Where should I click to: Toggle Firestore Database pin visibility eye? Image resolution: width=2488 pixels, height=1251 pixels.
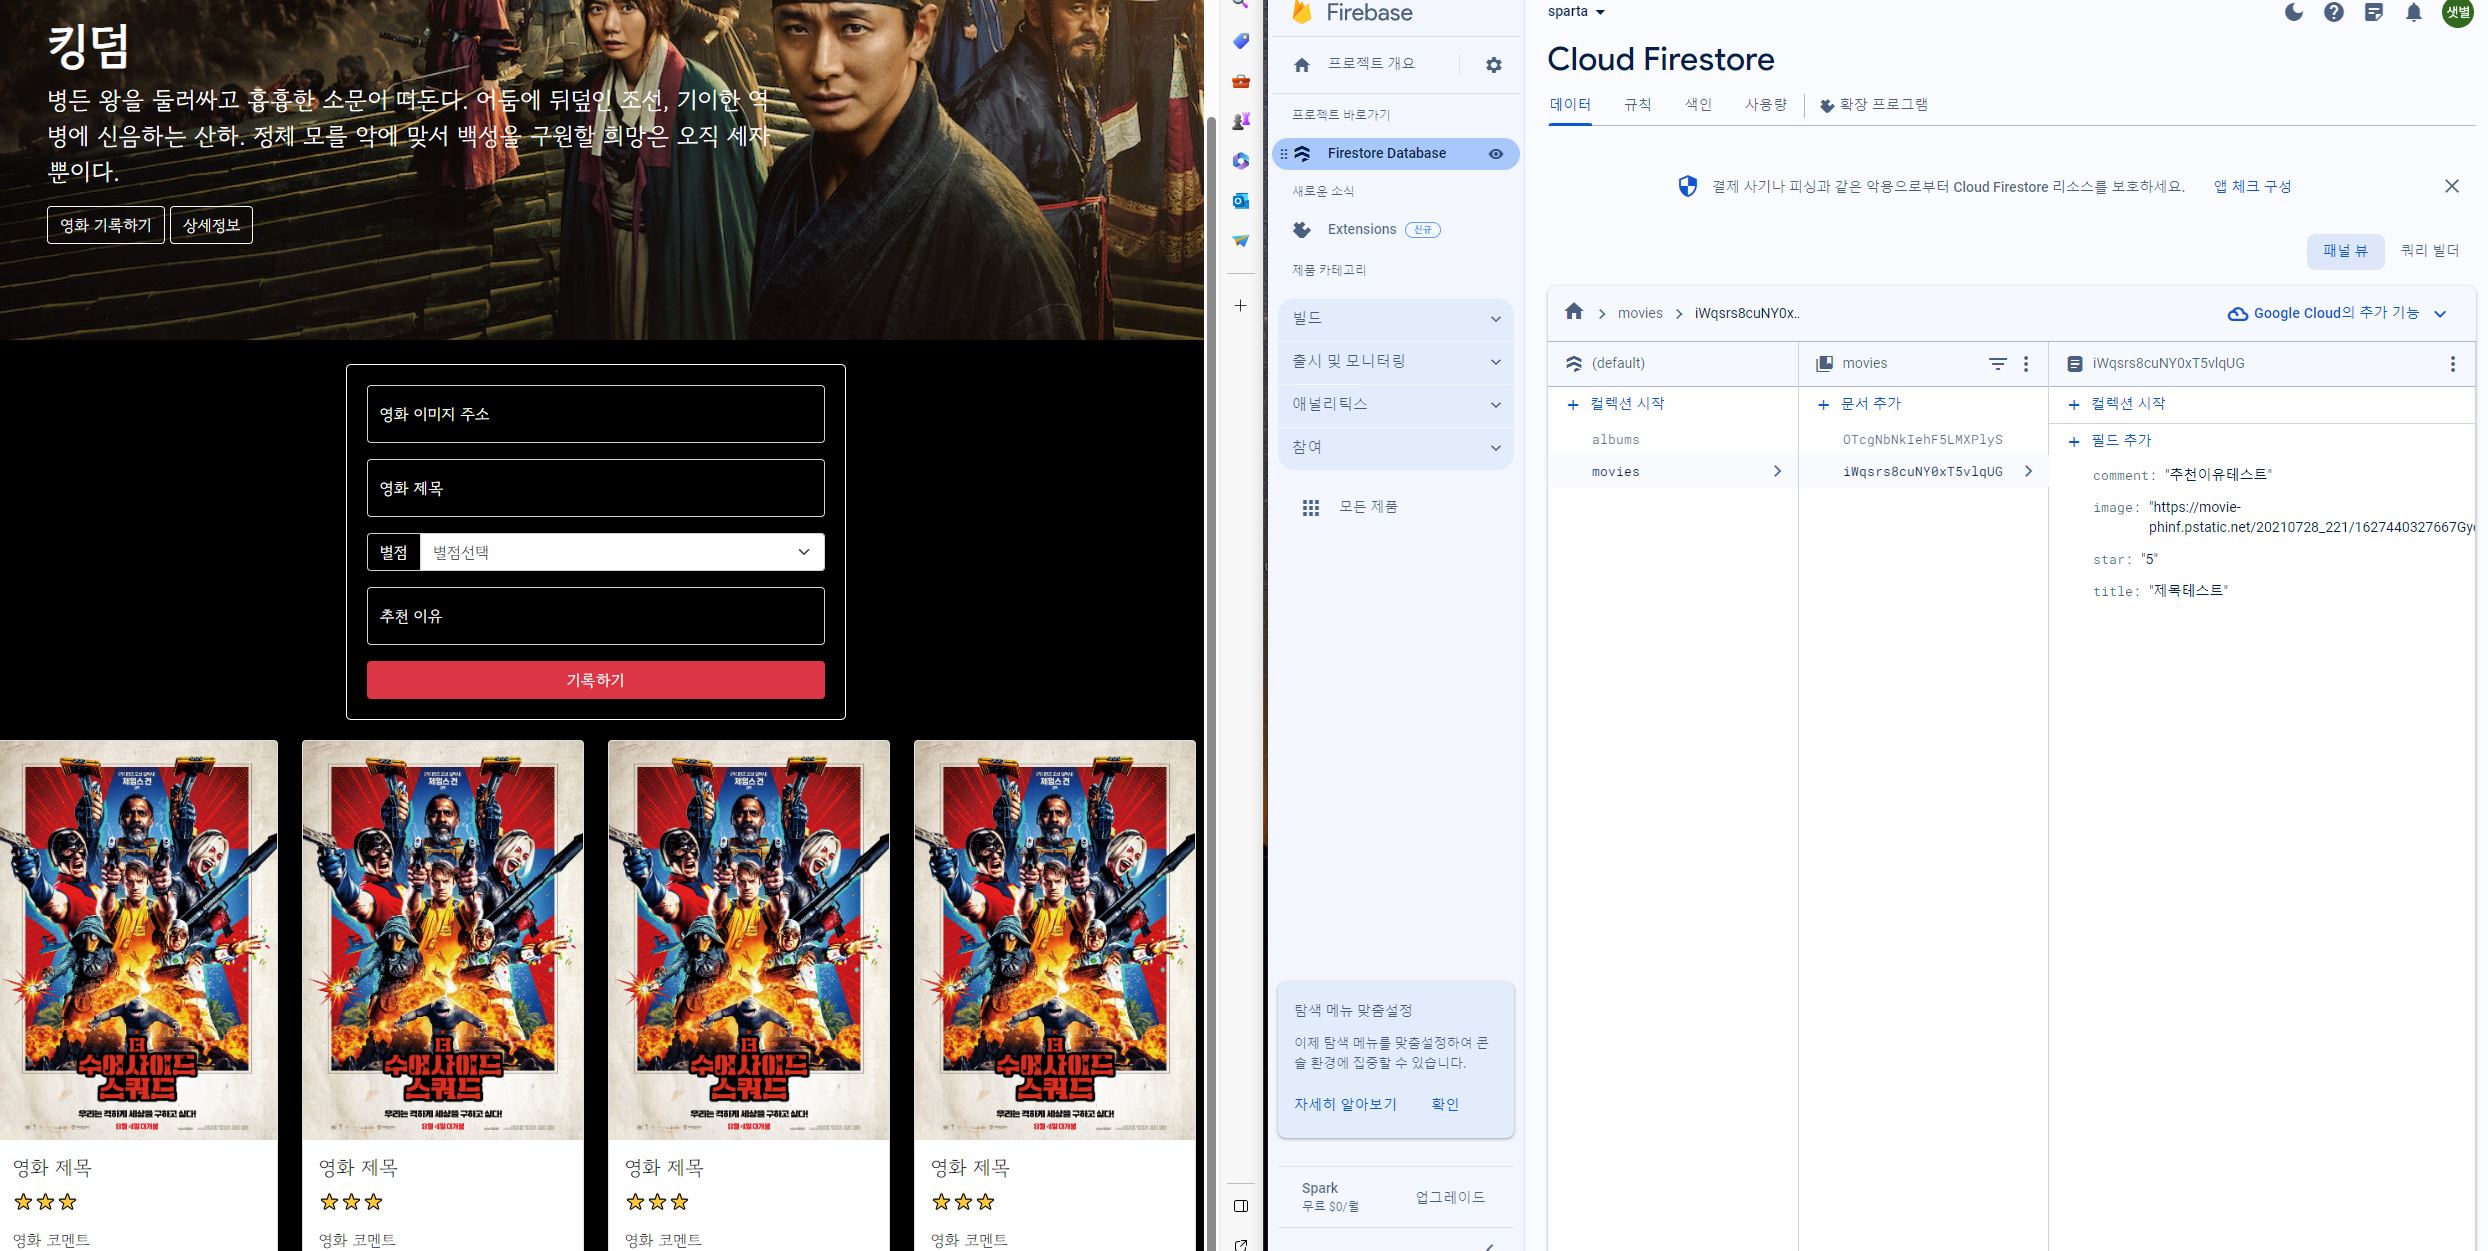click(1496, 154)
